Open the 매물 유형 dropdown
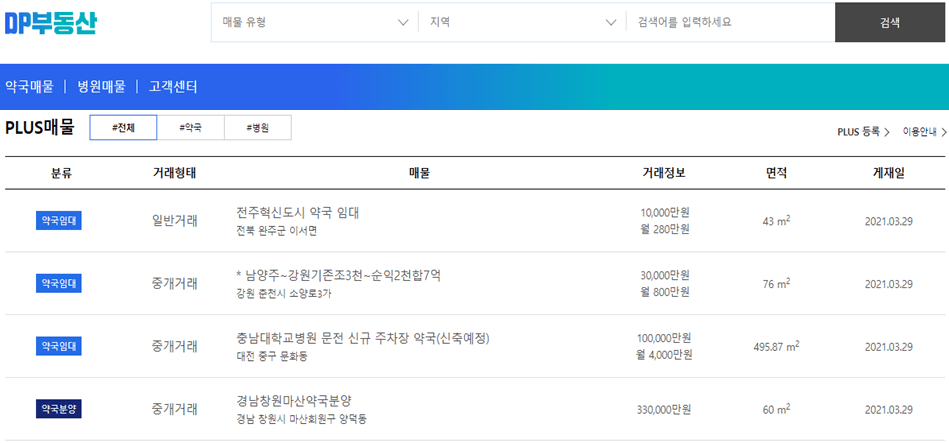 point(315,22)
